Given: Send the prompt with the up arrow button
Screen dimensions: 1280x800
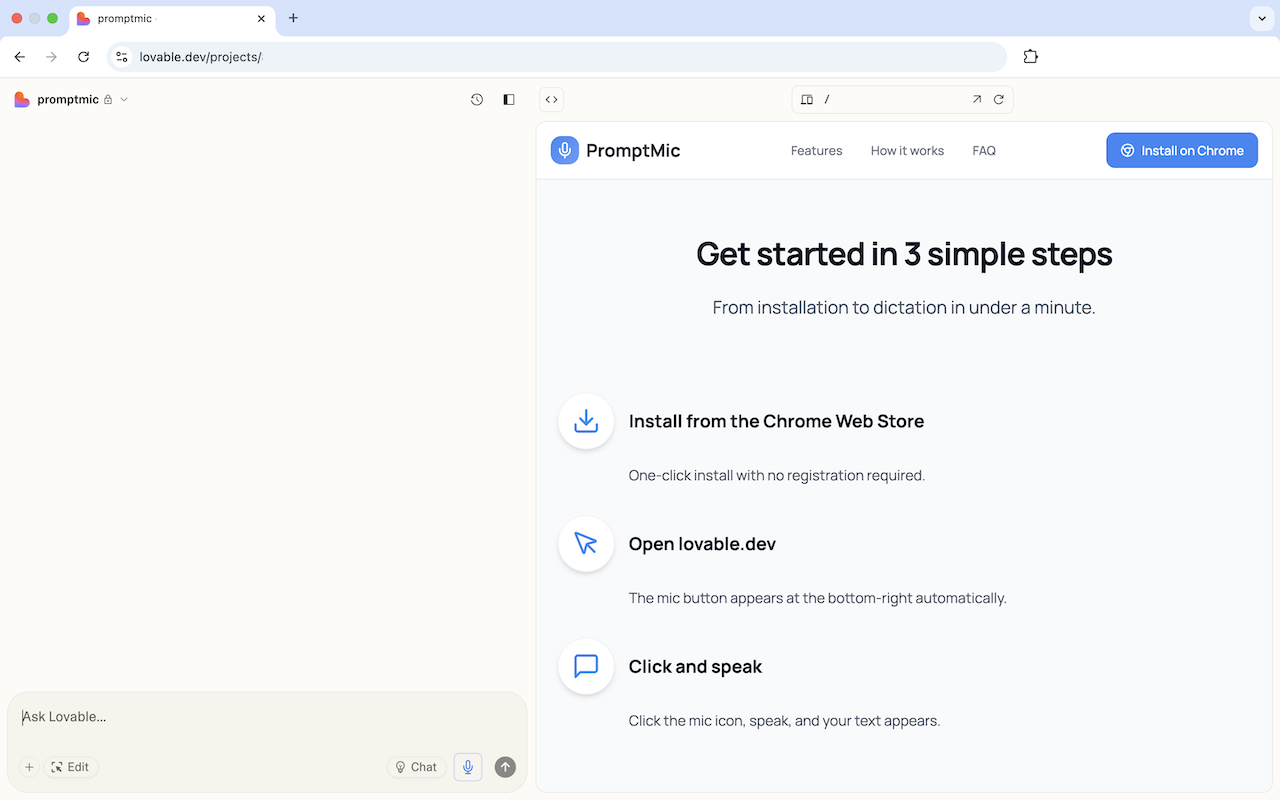Looking at the screenshot, I should (506, 767).
